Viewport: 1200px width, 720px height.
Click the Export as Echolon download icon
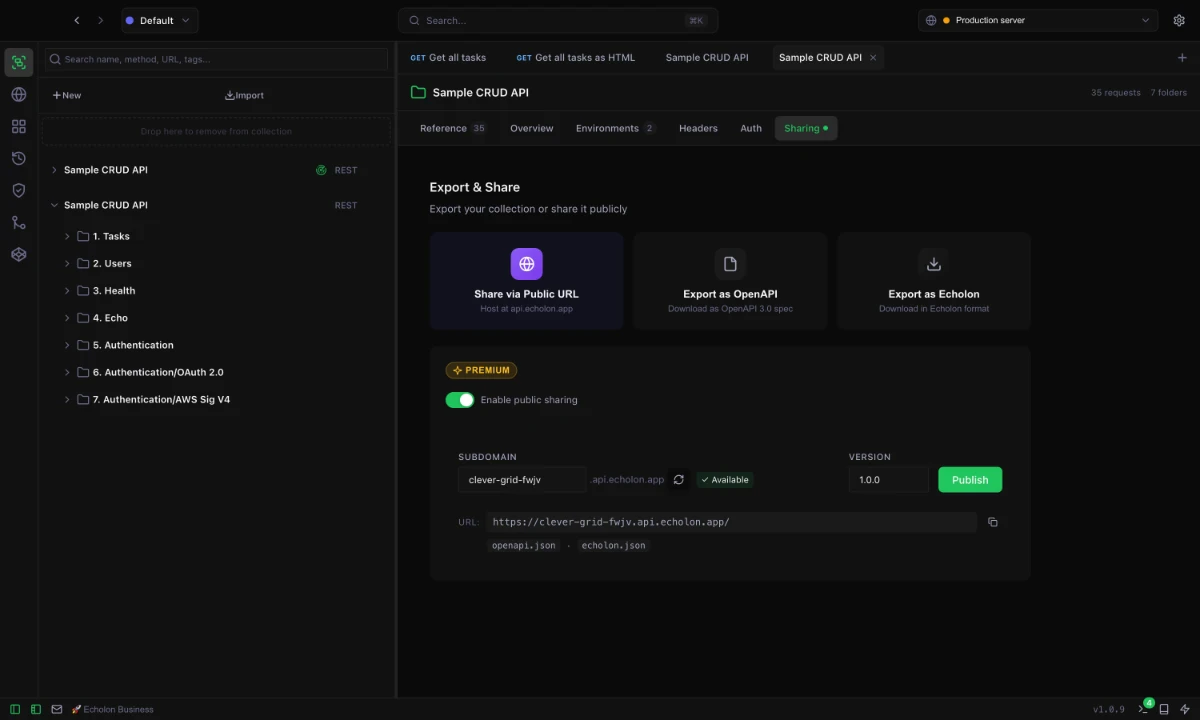click(x=934, y=264)
